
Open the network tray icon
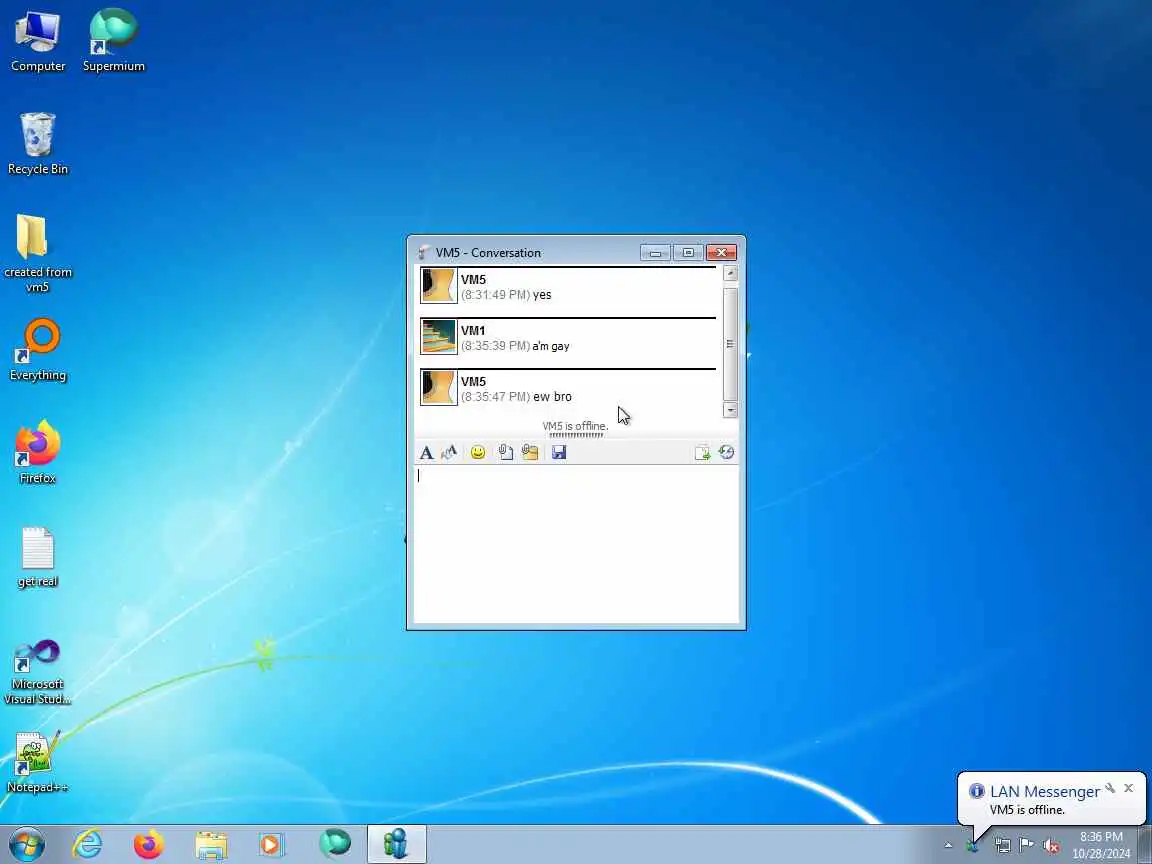click(1002, 846)
